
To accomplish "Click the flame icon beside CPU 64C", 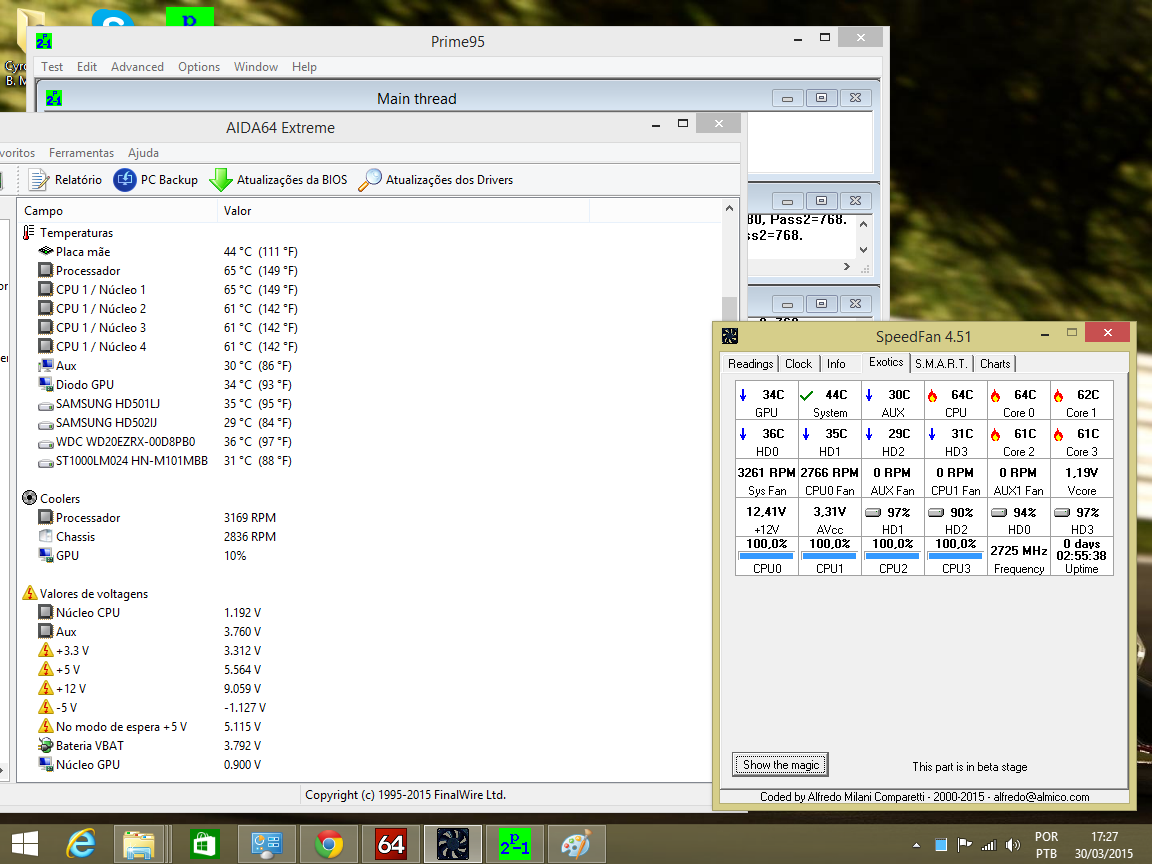I will 932,395.
